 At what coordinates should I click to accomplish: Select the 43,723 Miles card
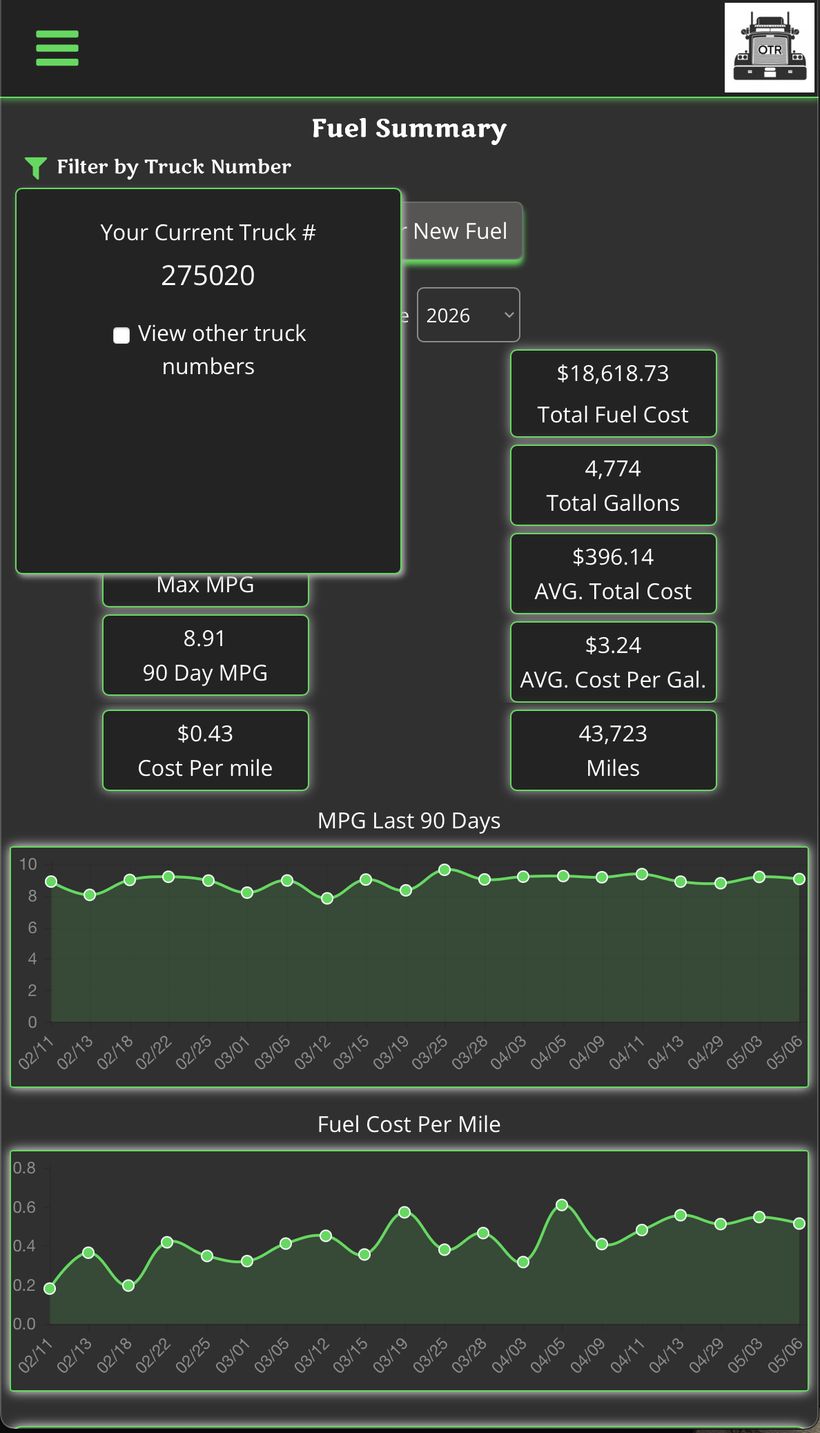point(613,750)
